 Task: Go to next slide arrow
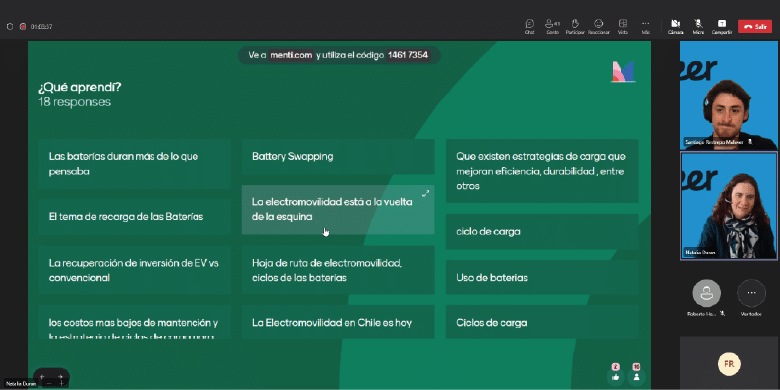[60, 377]
